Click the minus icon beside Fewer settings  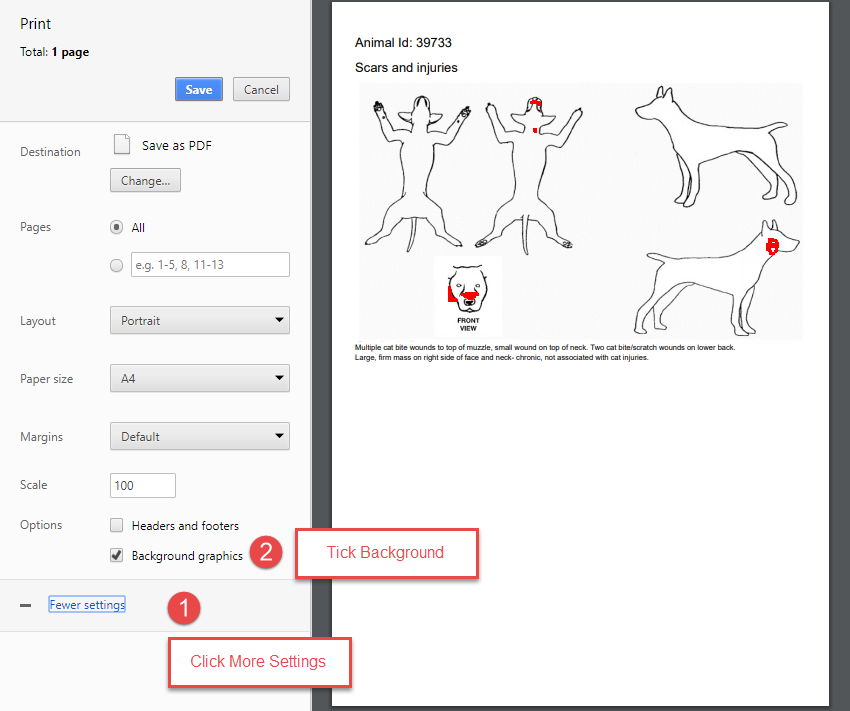(26, 605)
